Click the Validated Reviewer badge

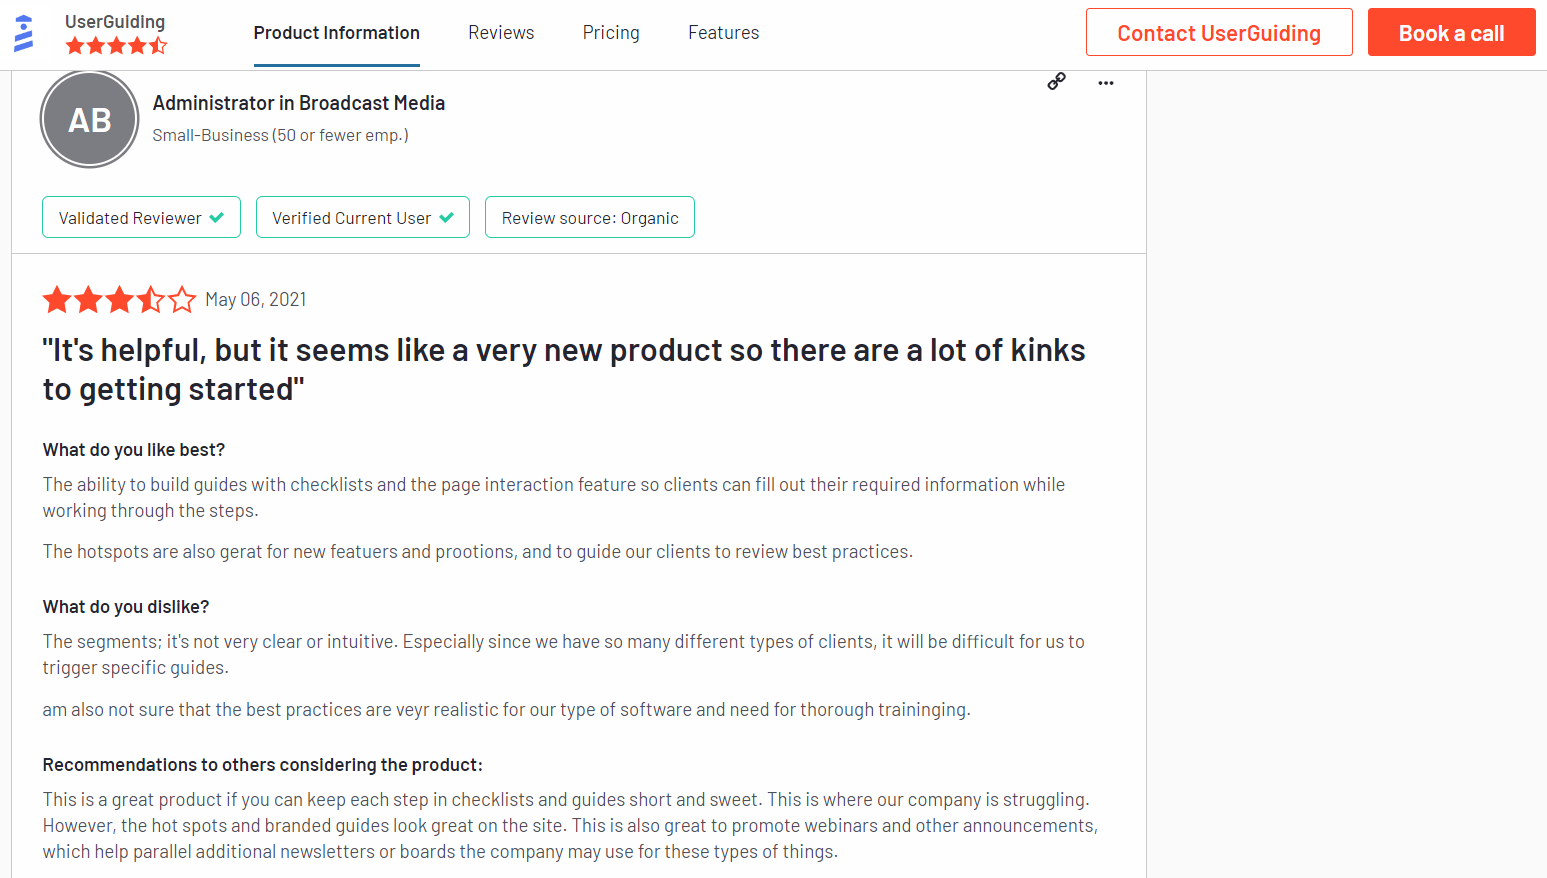point(141,217)
